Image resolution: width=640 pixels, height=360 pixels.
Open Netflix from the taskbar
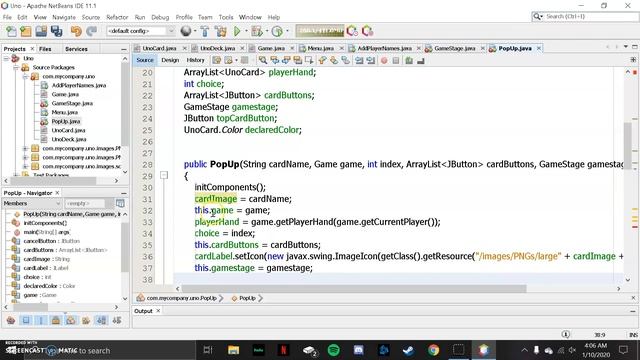(284, 350)
